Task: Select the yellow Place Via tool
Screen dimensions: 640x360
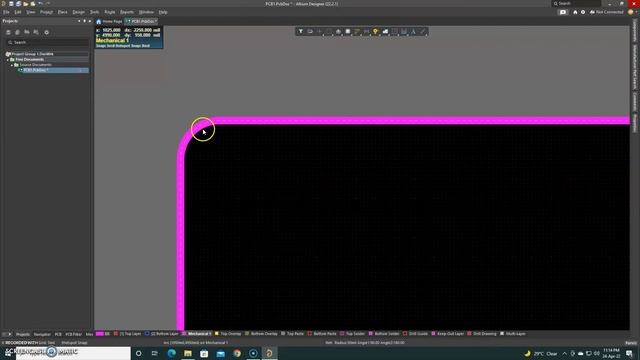Action: coord(376,31)
